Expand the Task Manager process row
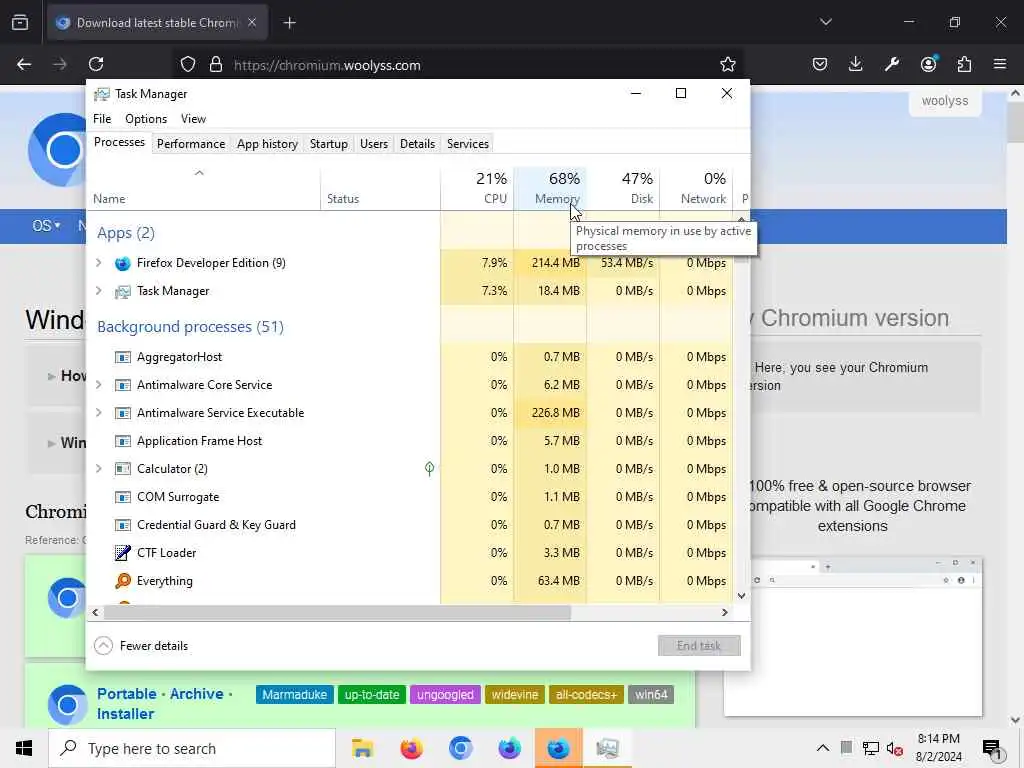1024x768 pixels. tap(99, 291)
